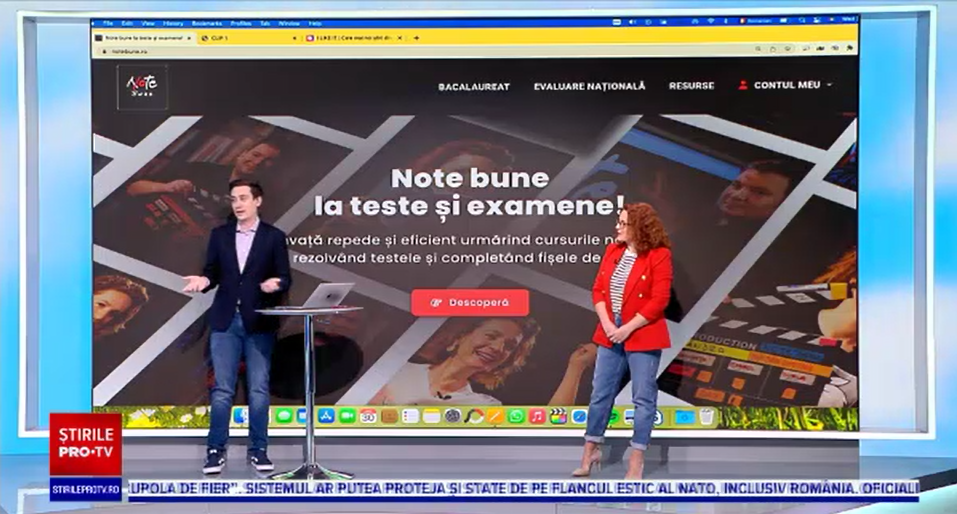
Task: Expand the Contul Meu account dropdown
Action: (x=785, y=86)
